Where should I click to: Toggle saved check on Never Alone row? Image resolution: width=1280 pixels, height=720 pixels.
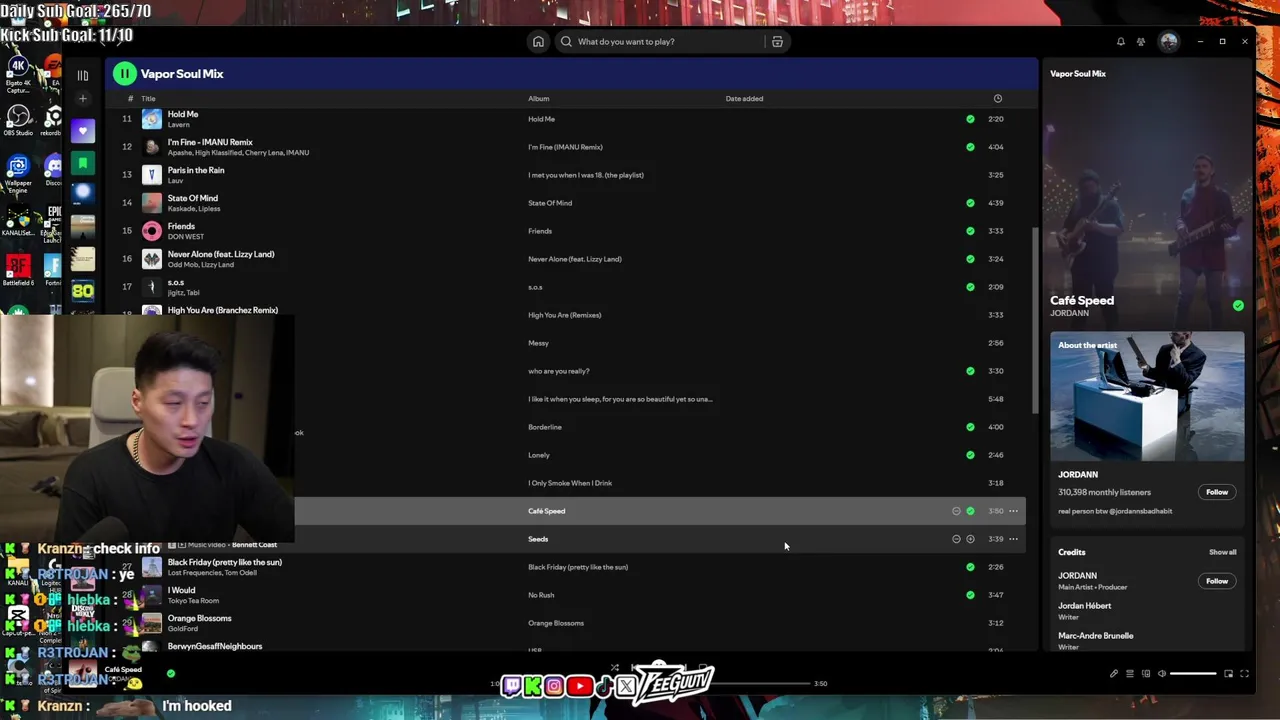[970, 259]
